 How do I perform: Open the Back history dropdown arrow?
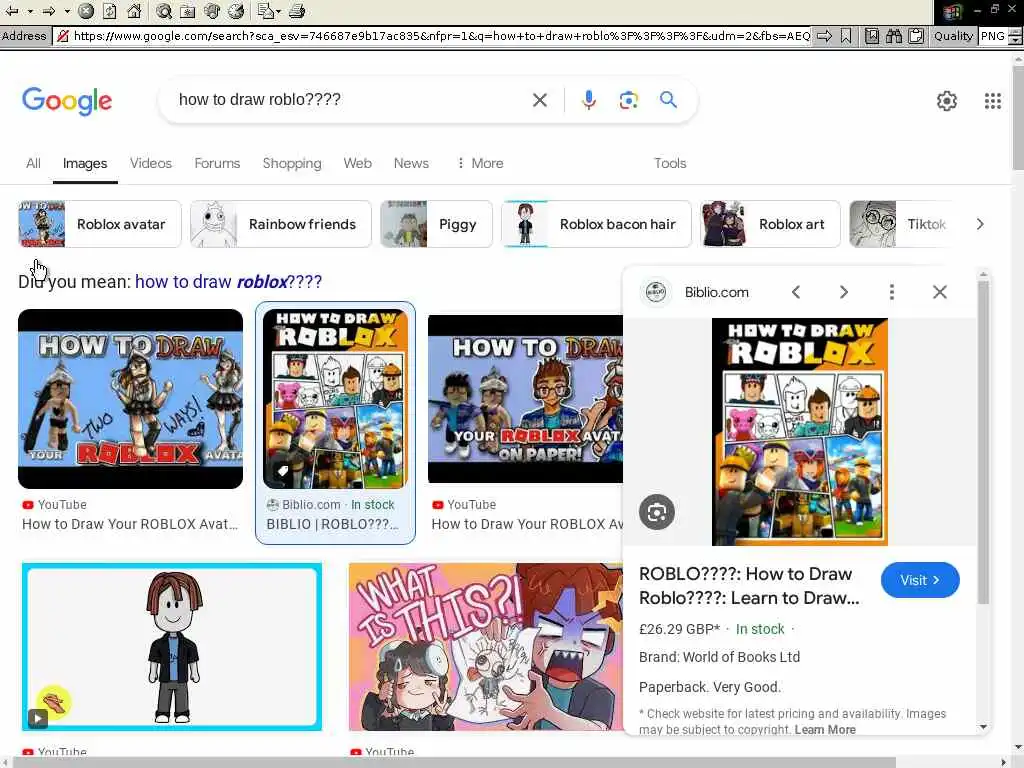pos(30,11)
